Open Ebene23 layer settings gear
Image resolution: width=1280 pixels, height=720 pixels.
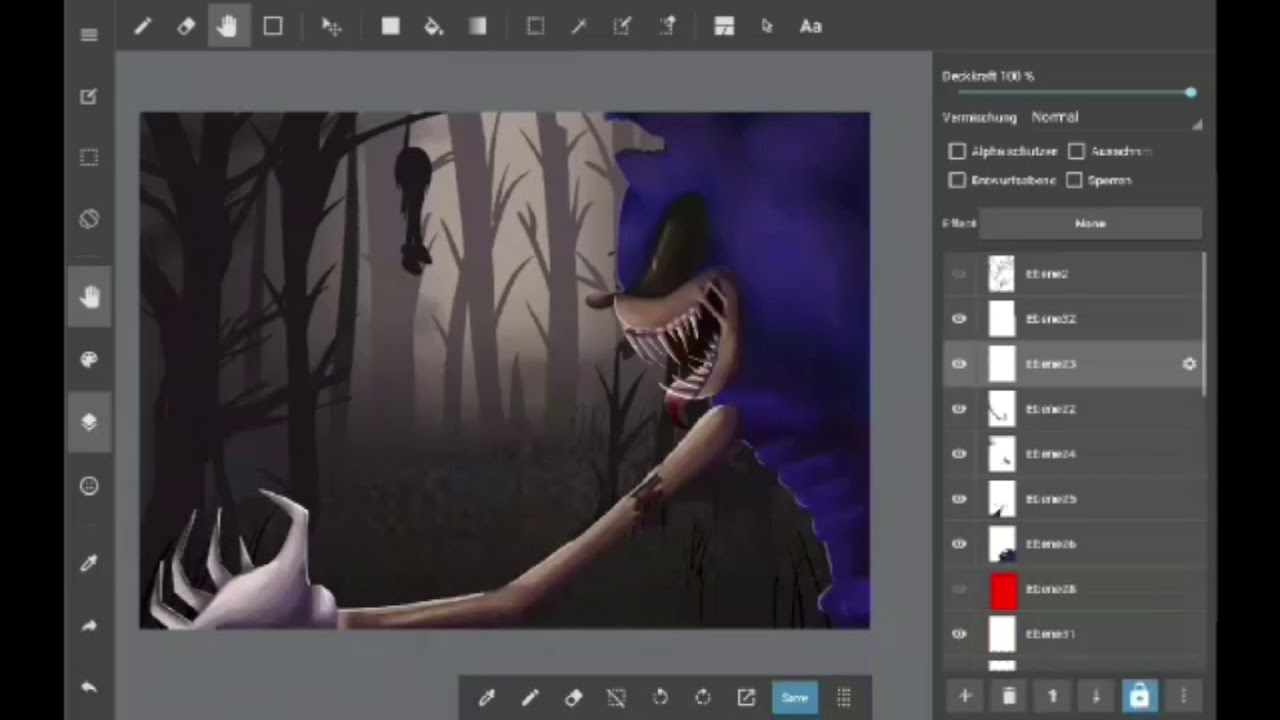1189,364
